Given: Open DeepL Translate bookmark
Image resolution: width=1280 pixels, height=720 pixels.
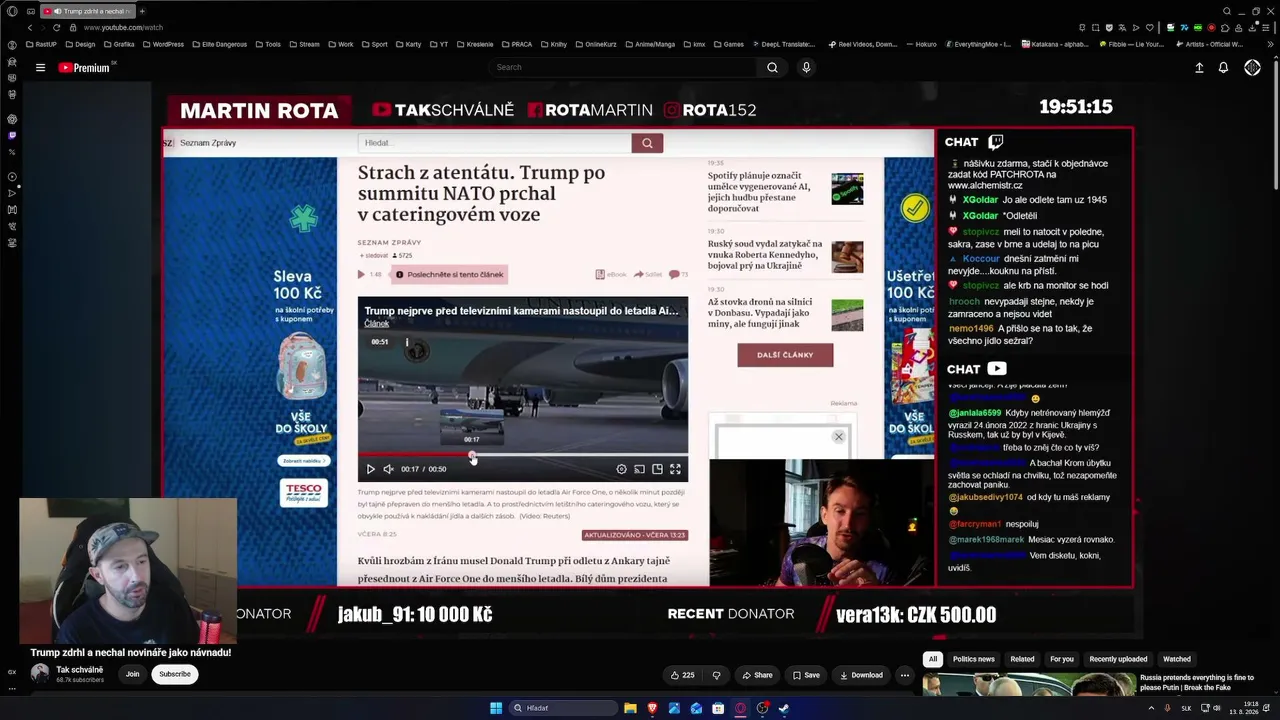Looking at the screenshot, I should pos(786,44).
